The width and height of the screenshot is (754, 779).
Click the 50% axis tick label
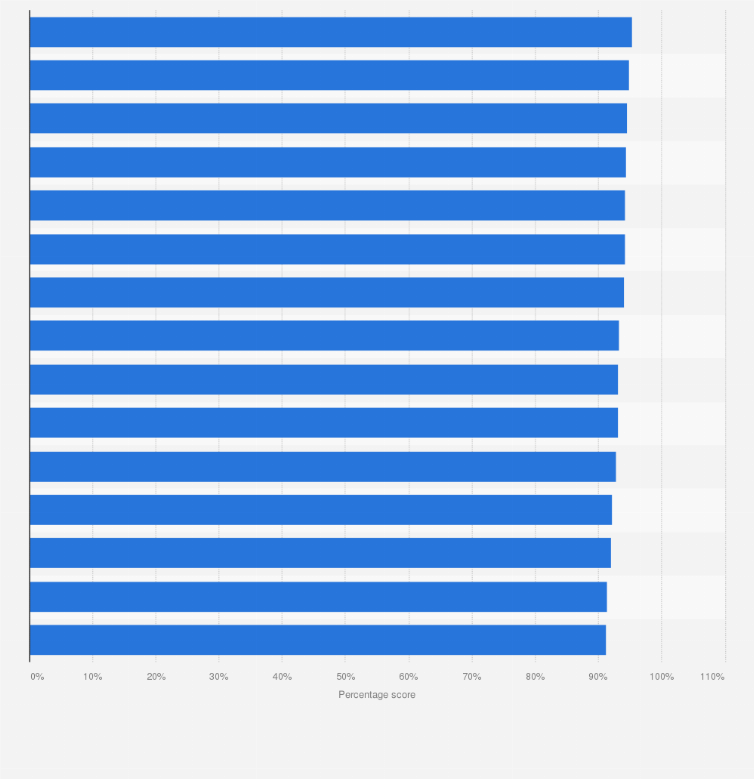pyautogui.click(x=346, y=677)
